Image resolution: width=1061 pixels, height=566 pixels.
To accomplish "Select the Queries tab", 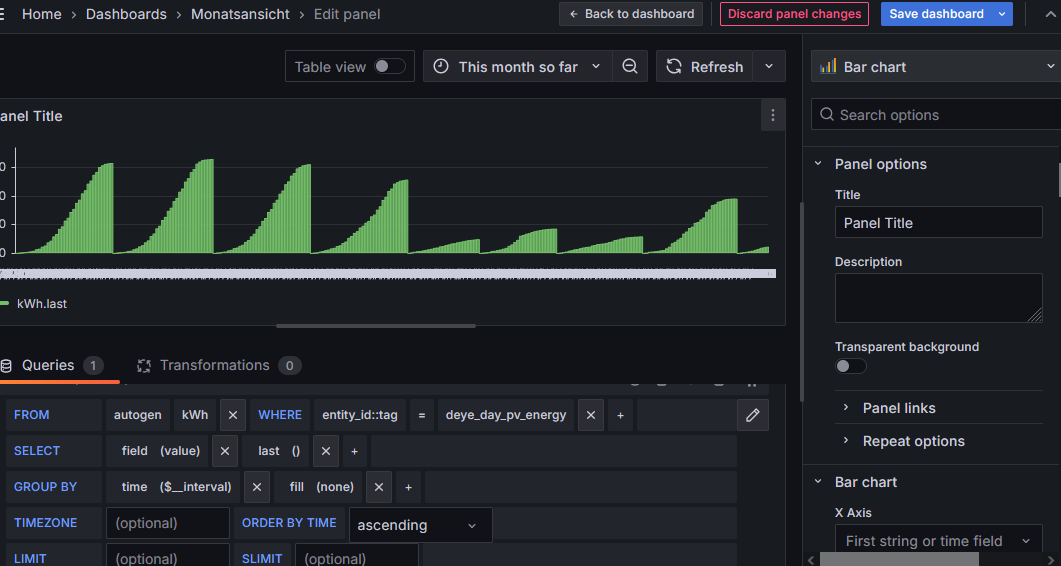I will pyautogui.click(x=48, y=366).
